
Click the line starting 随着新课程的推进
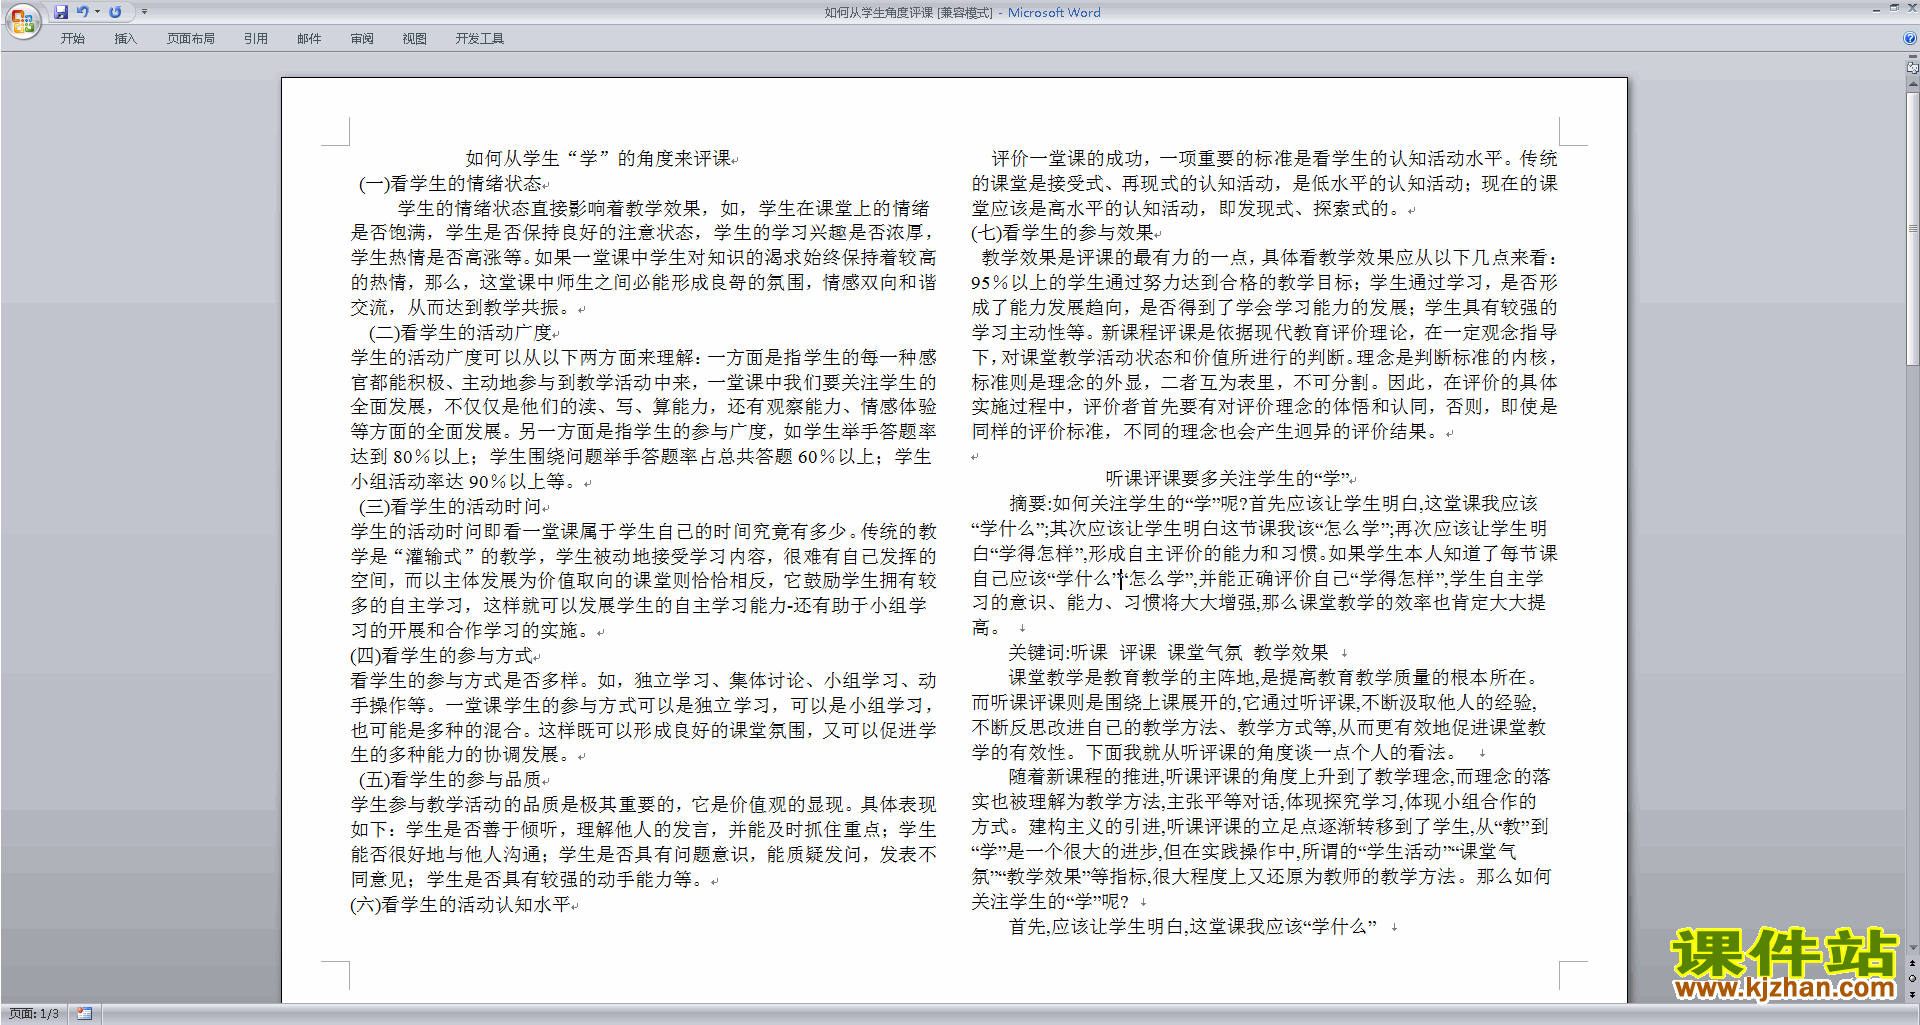(1279, 776)
